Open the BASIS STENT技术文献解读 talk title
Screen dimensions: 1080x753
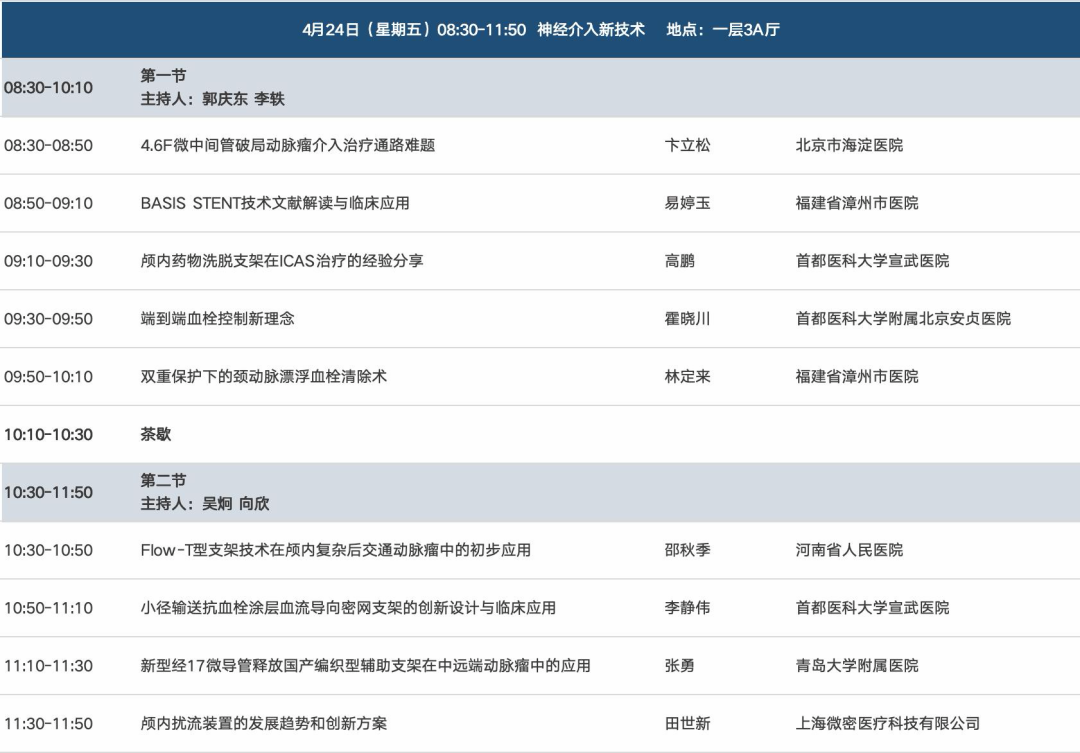coord(275,203)
